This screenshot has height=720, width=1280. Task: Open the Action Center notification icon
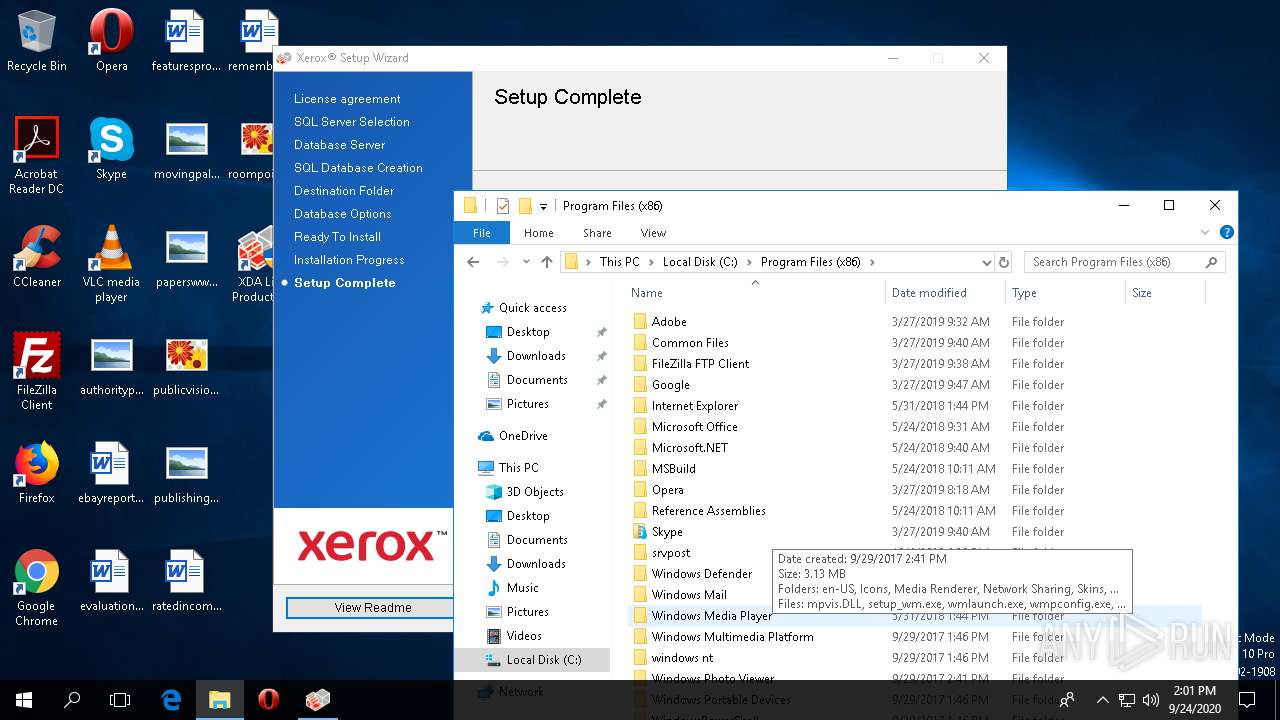pyautogui.click(x=1246, y=700)
